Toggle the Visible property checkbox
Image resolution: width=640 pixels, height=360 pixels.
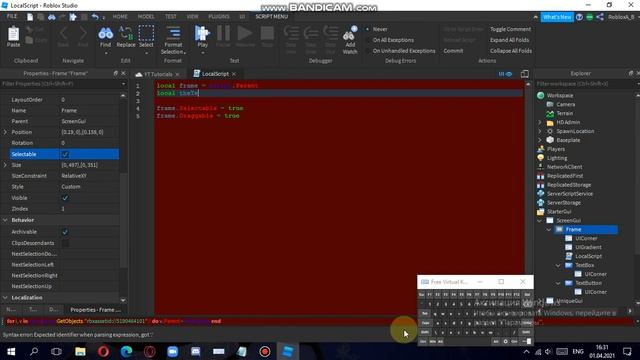[65, 198]
